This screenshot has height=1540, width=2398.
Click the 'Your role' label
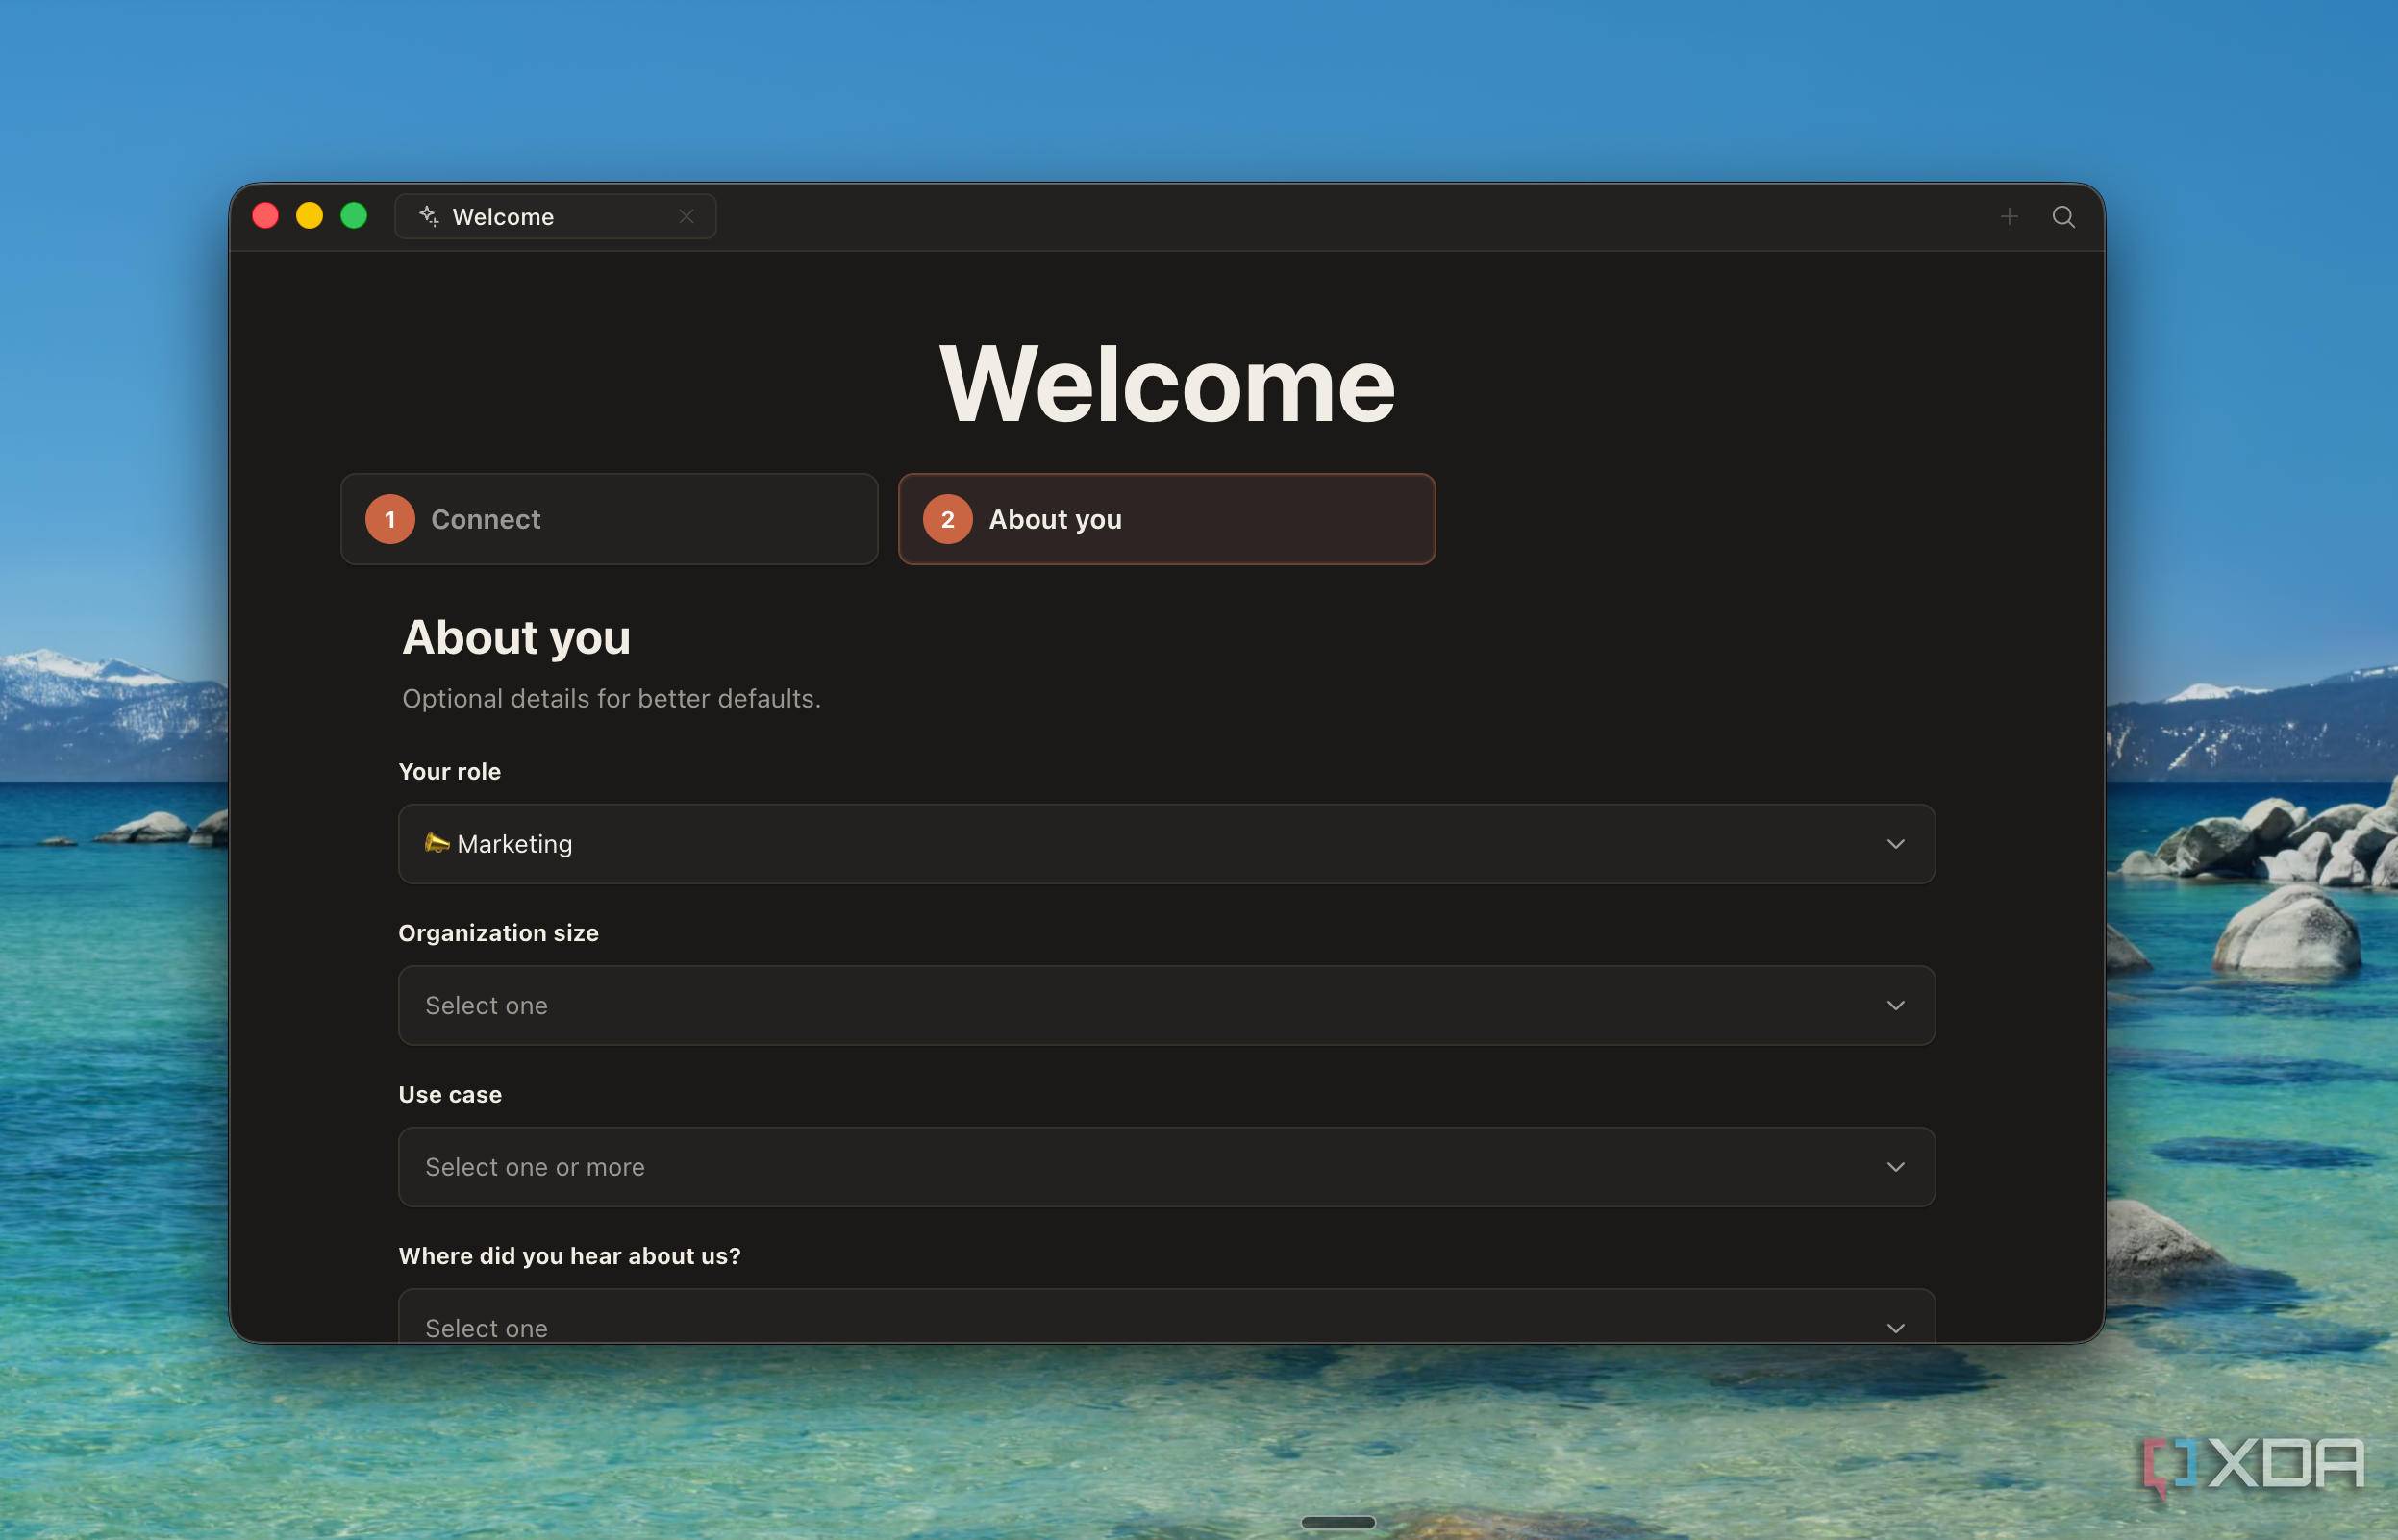tap(450, 771)
